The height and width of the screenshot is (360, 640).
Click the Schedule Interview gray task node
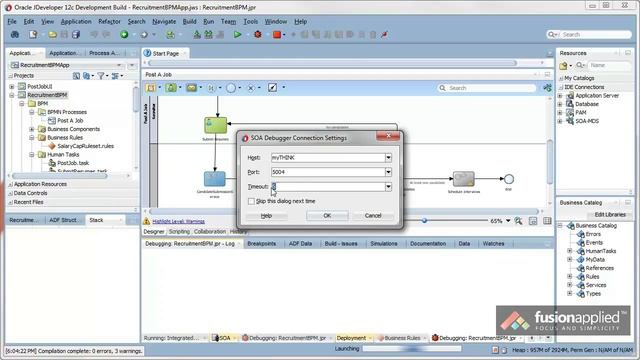point(464,179)
